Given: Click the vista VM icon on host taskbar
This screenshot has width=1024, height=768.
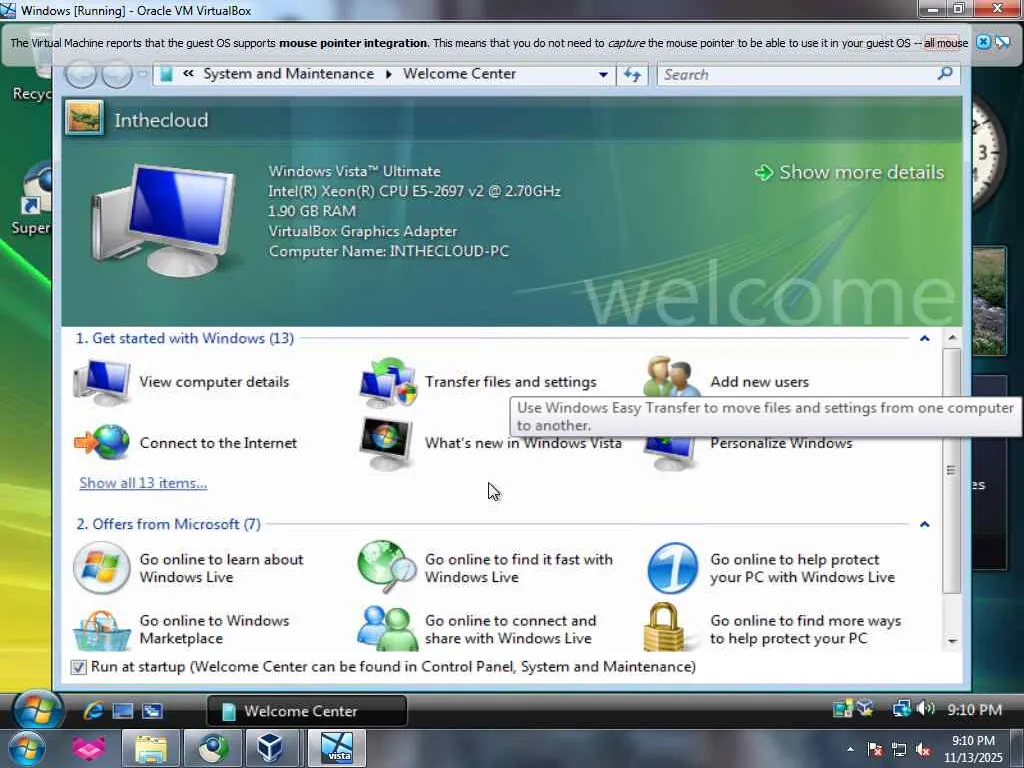Looking at the screenshot, I should click(x=337, y=748).
